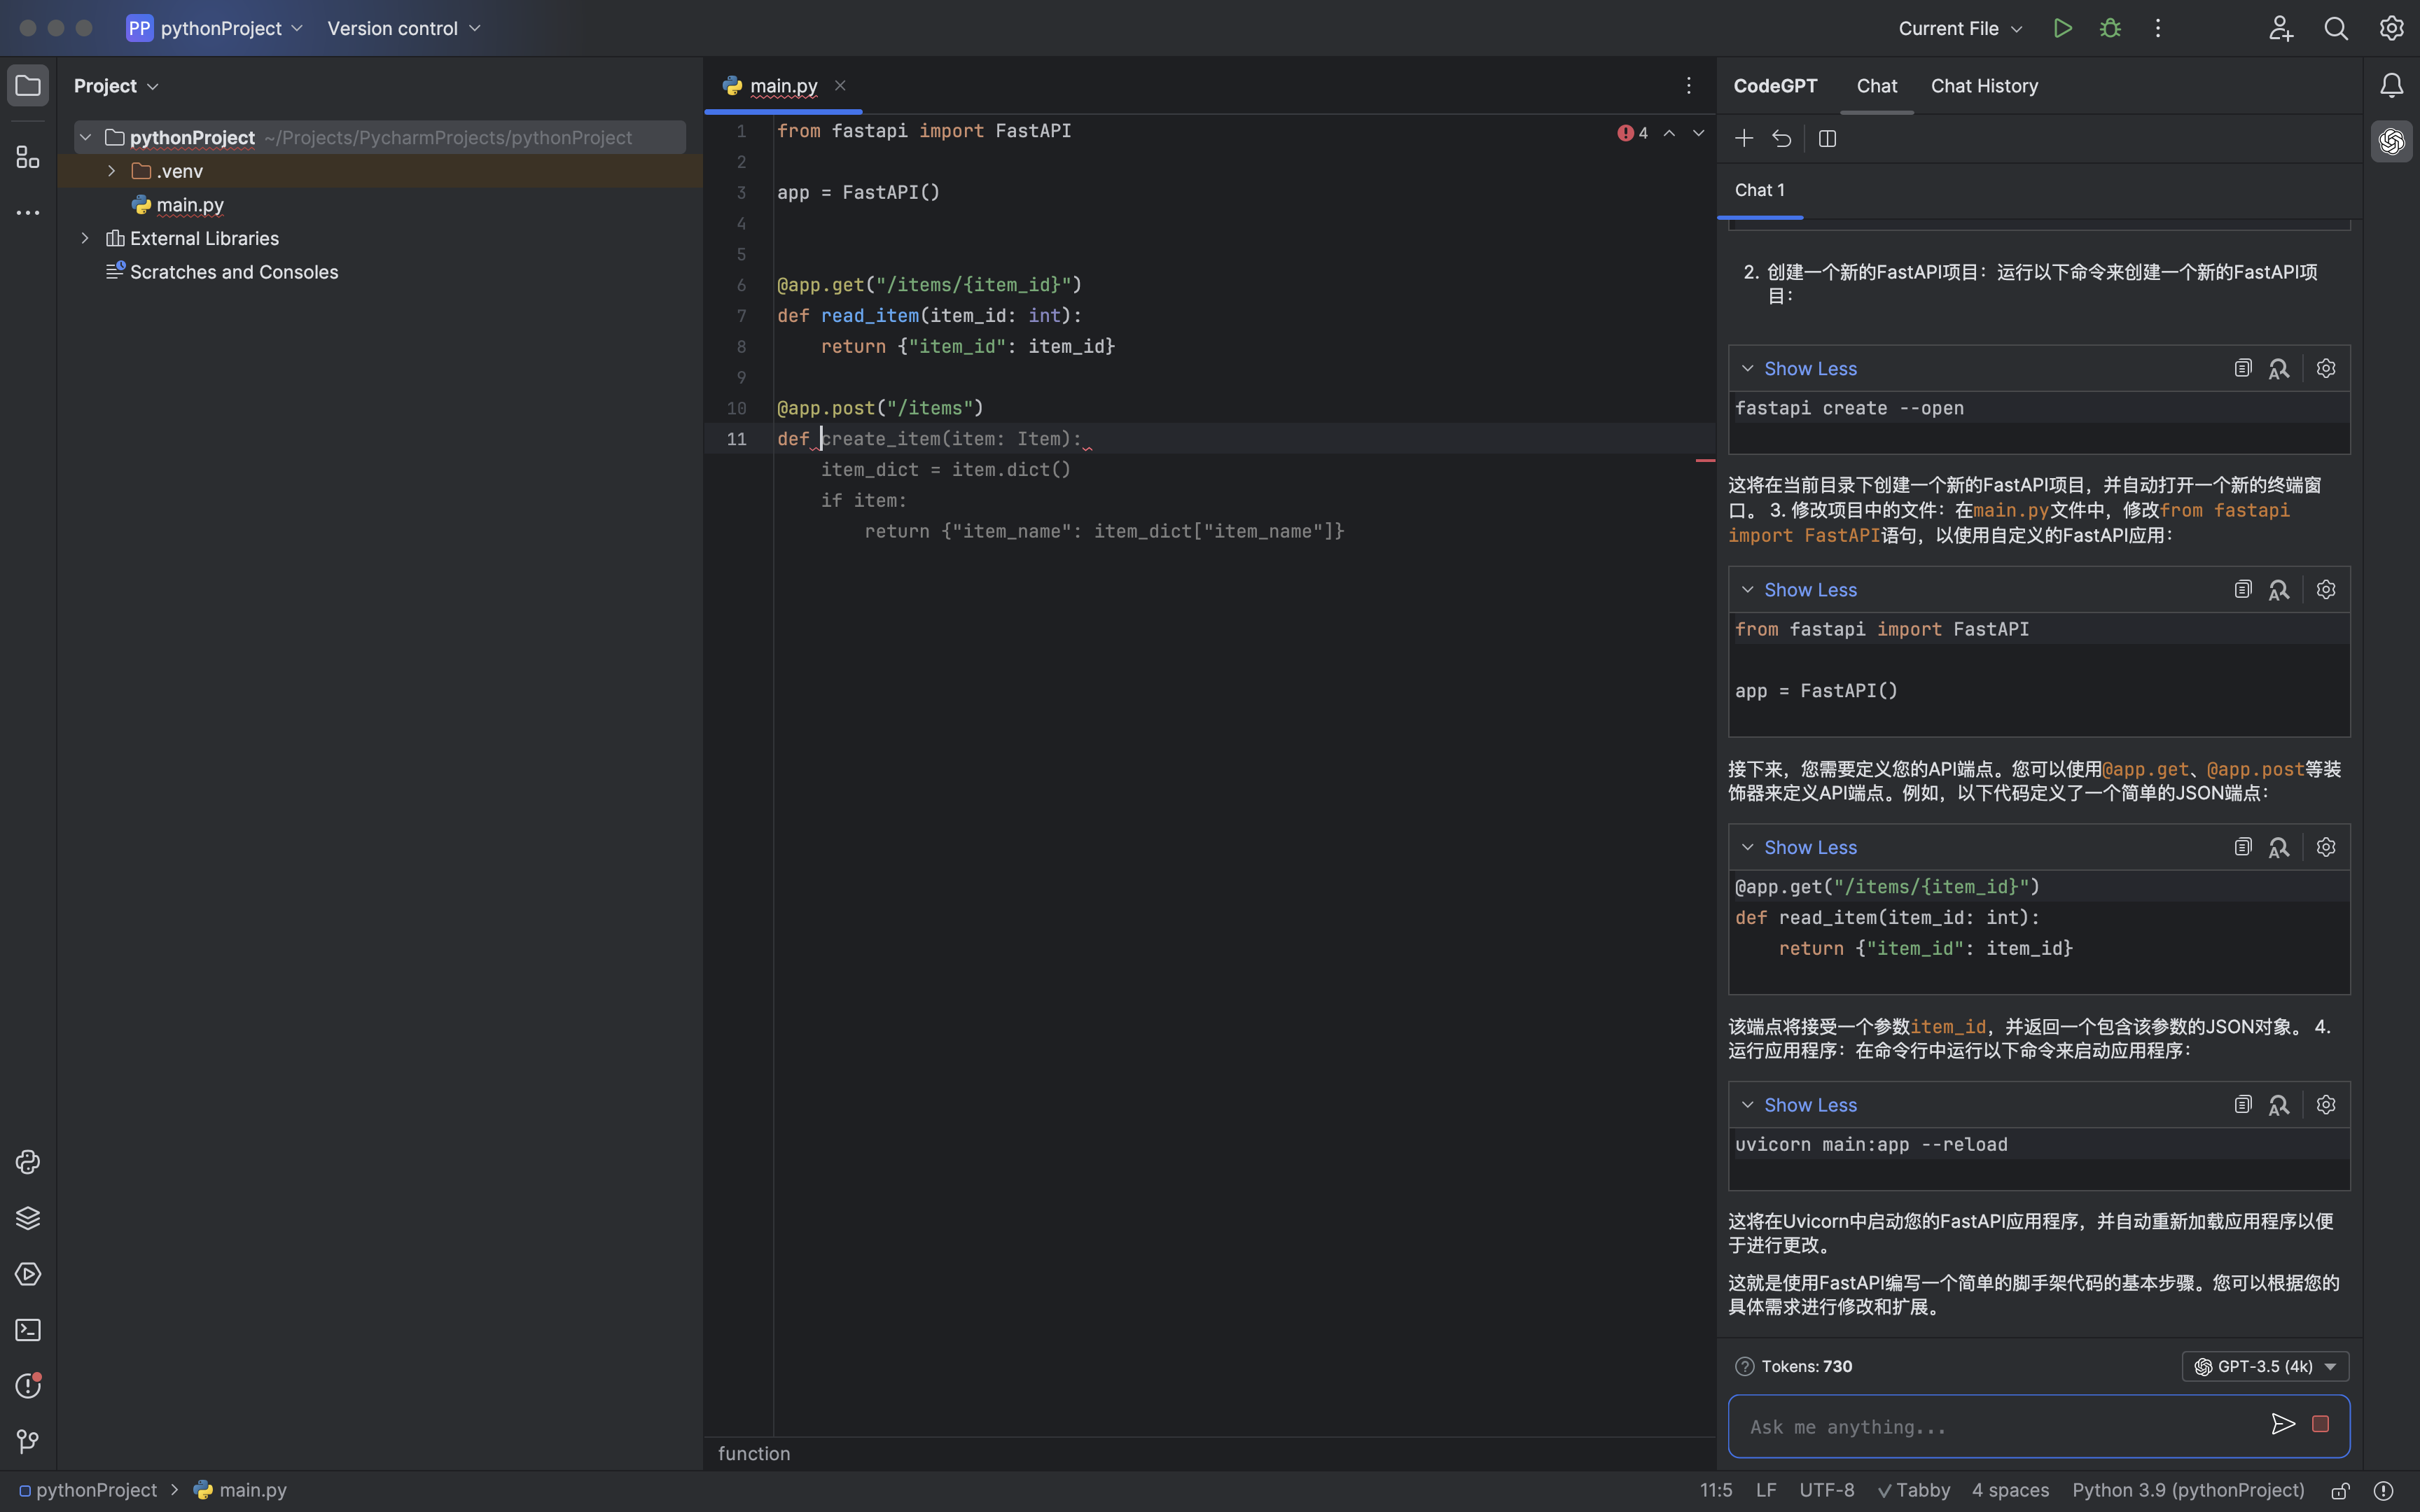2420x1512 pixels.
Task: Click Python 3.9 interpreter in status bar
Action: pyautogui.click(x=2187, y=1490)
